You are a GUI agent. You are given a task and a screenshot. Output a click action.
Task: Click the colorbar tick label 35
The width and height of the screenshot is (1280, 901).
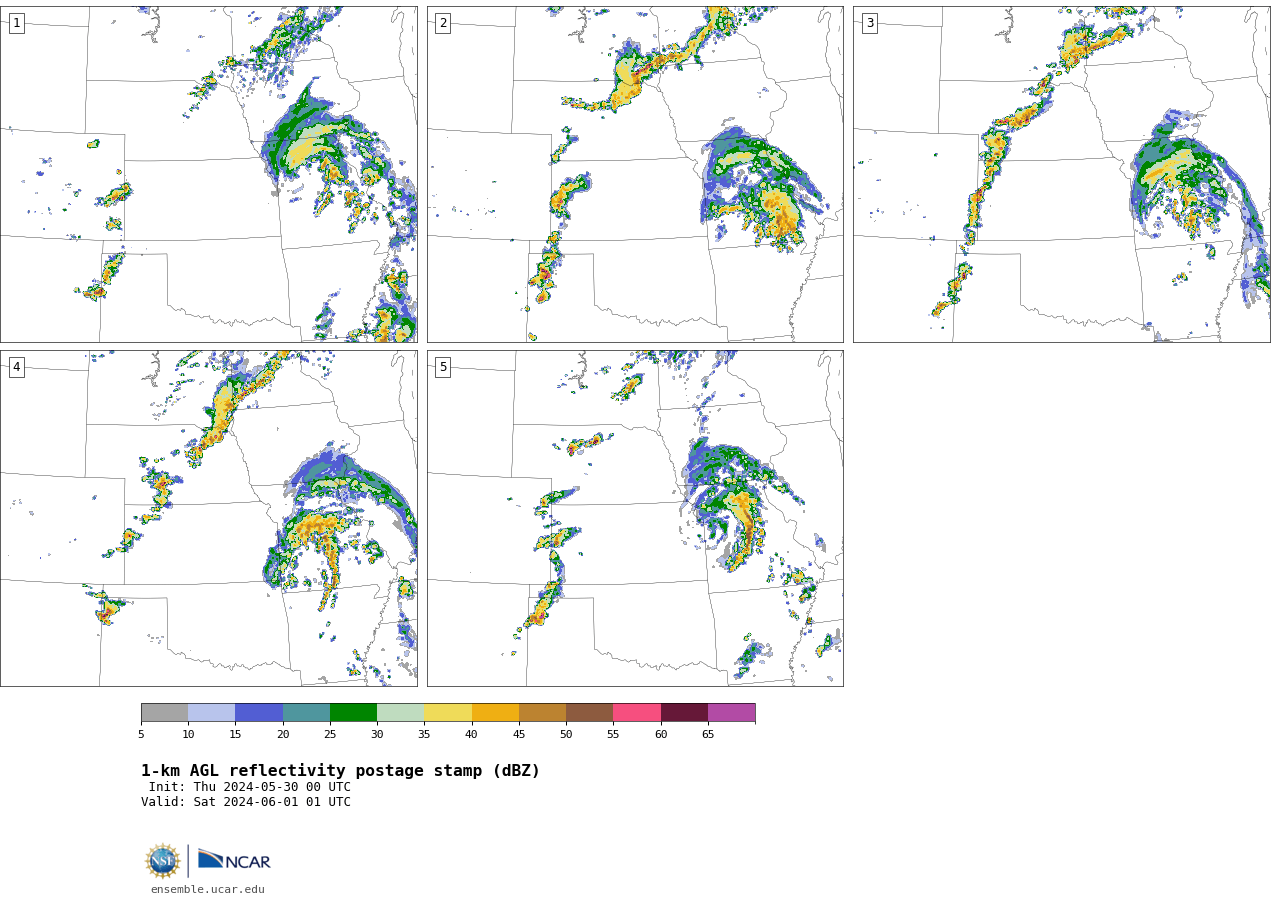pyautogui.click(x=424, y=735)
